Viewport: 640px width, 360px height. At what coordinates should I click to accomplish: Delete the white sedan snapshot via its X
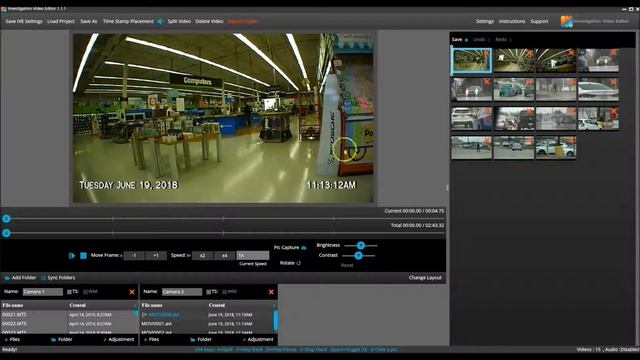(613, 82)
